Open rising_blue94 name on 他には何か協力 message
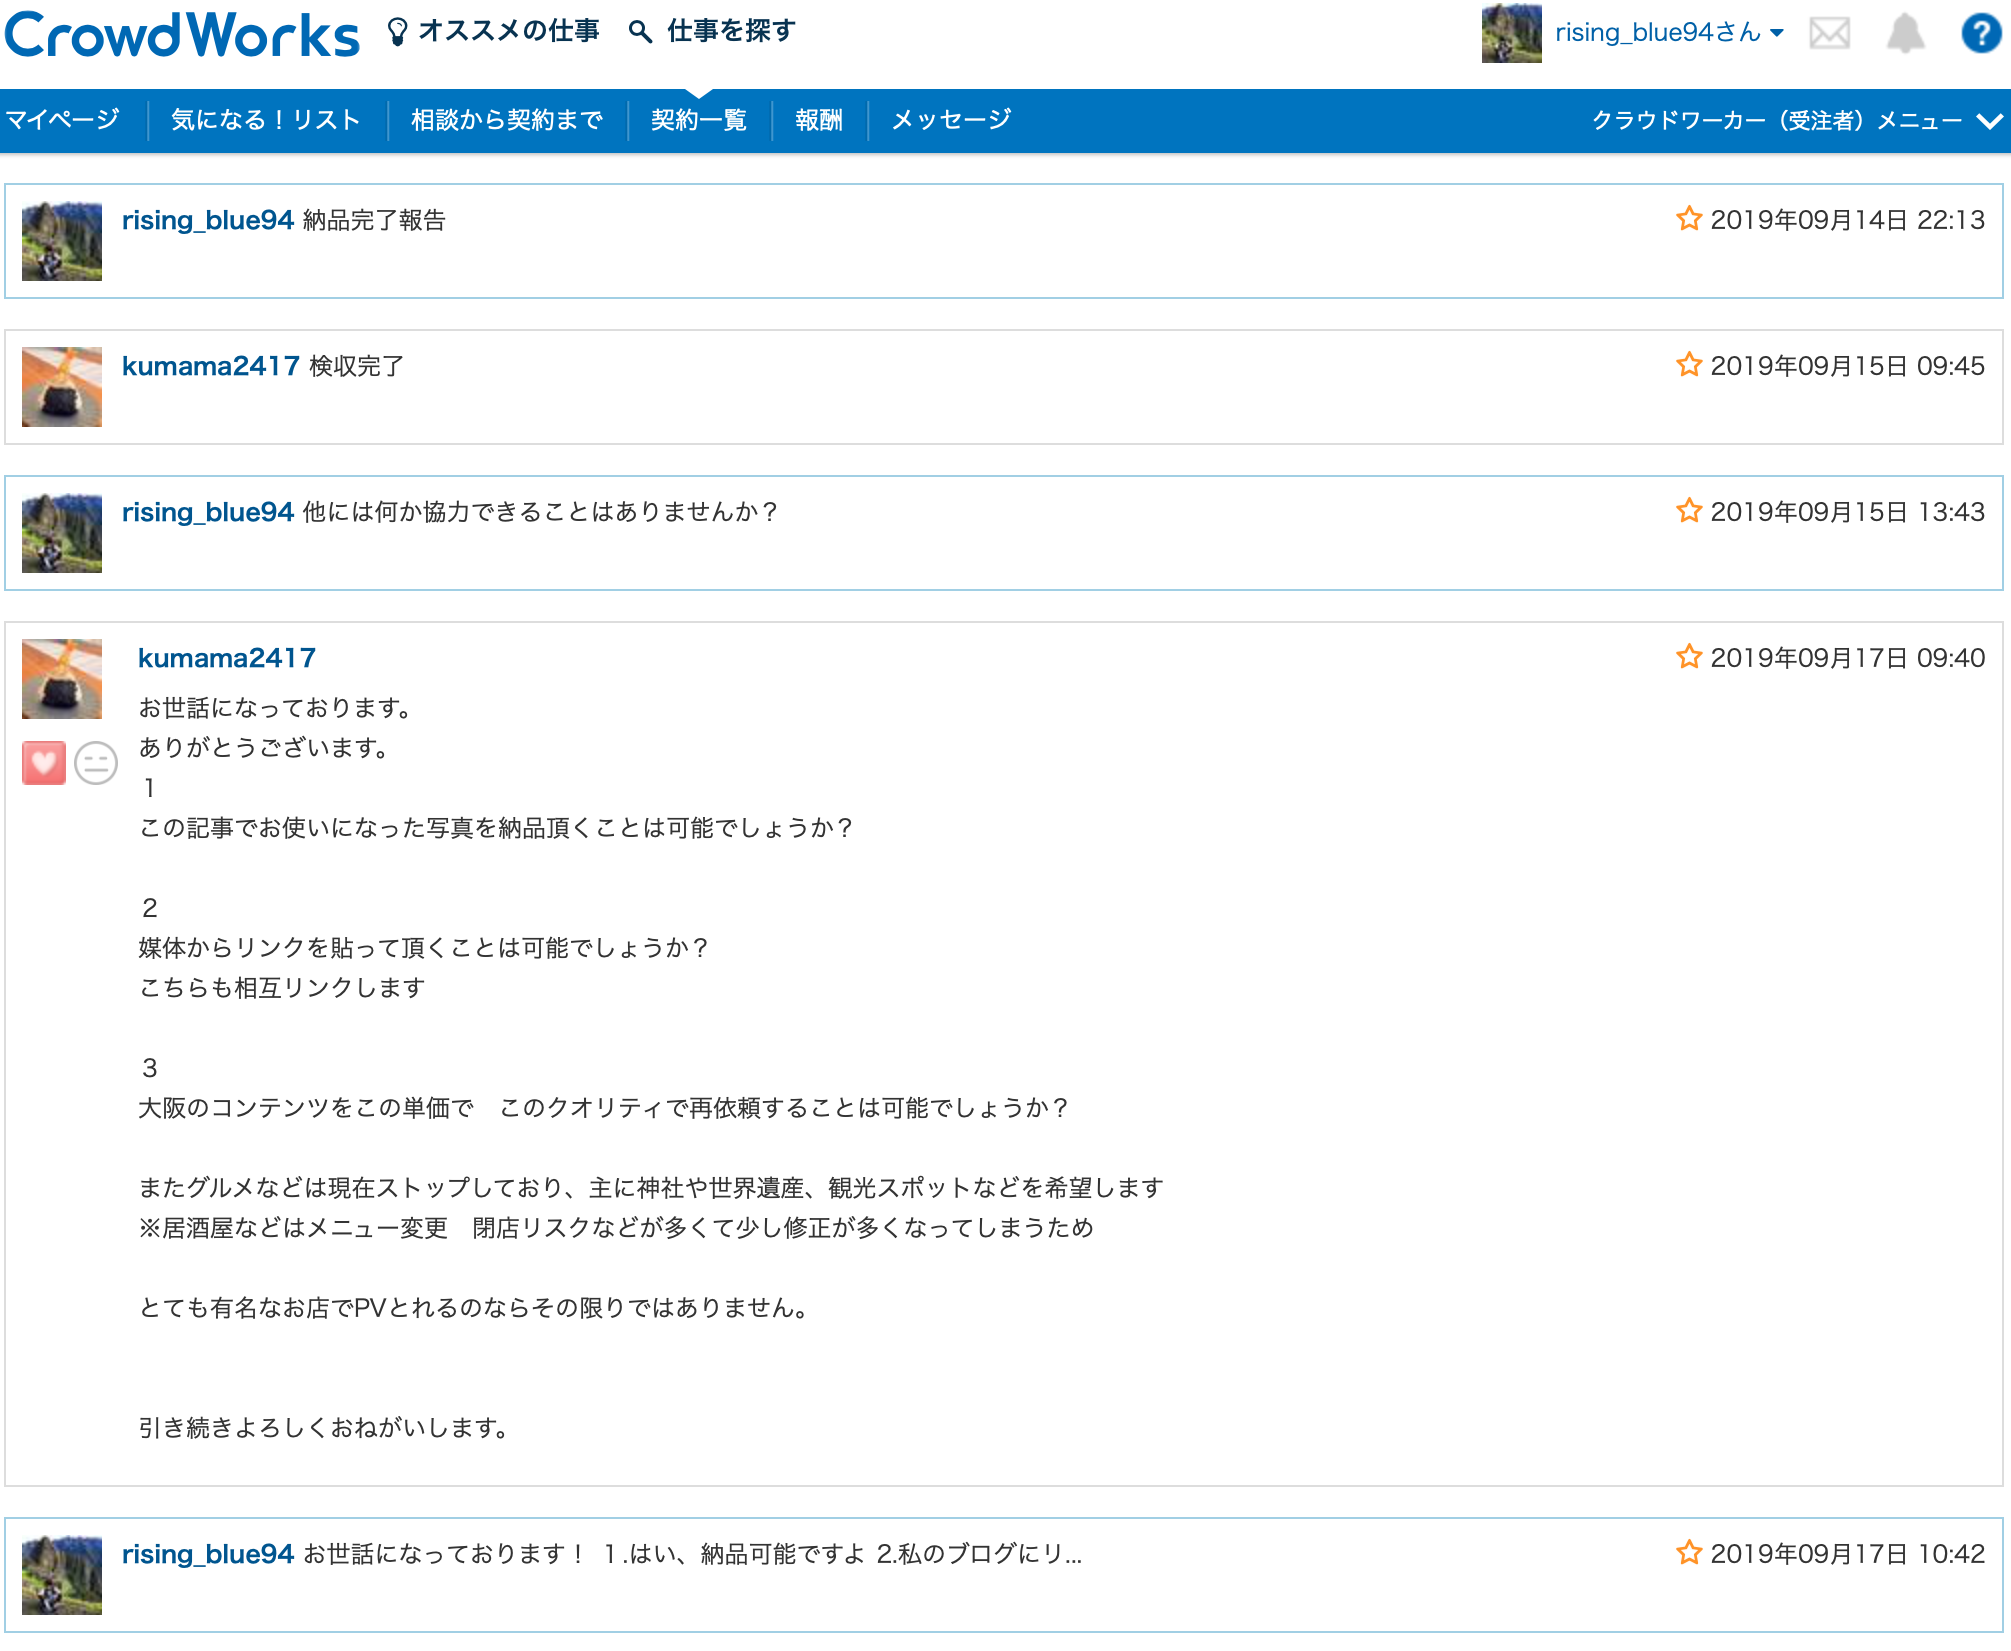 coord(208,512)
